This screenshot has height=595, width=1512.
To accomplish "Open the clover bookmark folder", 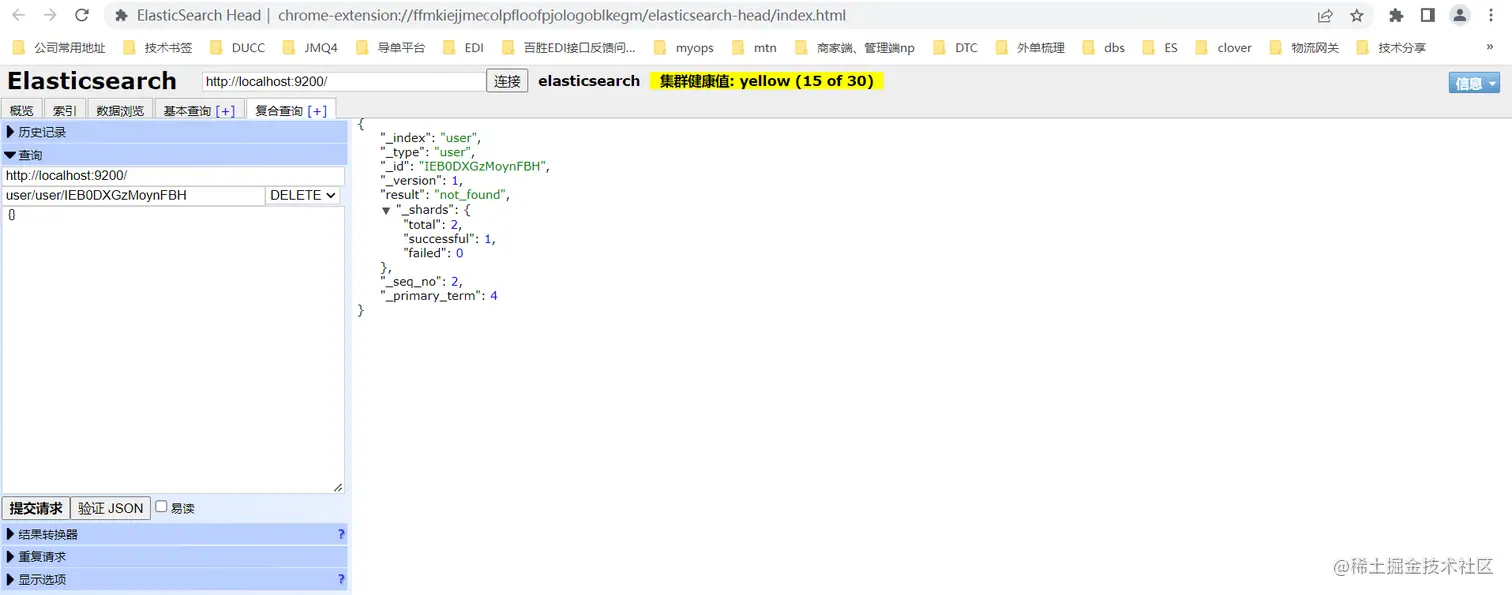I will (1223, 47).
